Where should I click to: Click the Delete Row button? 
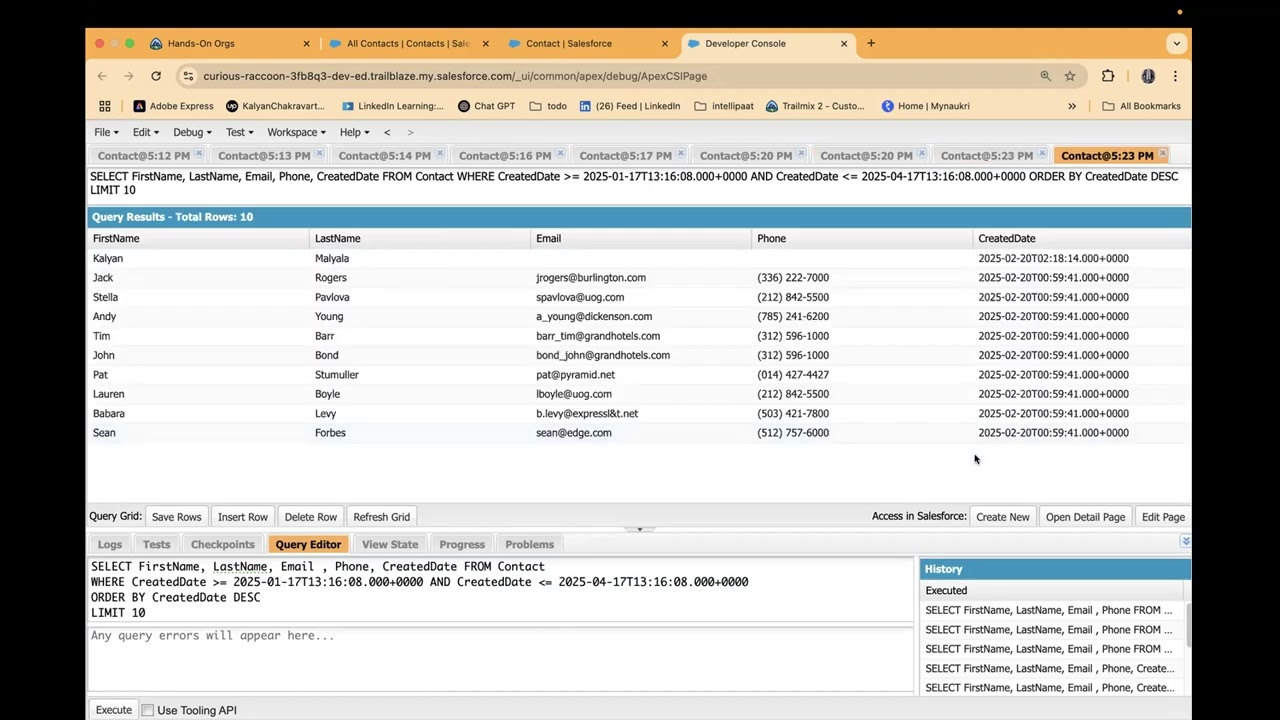(x=311, y=517)
